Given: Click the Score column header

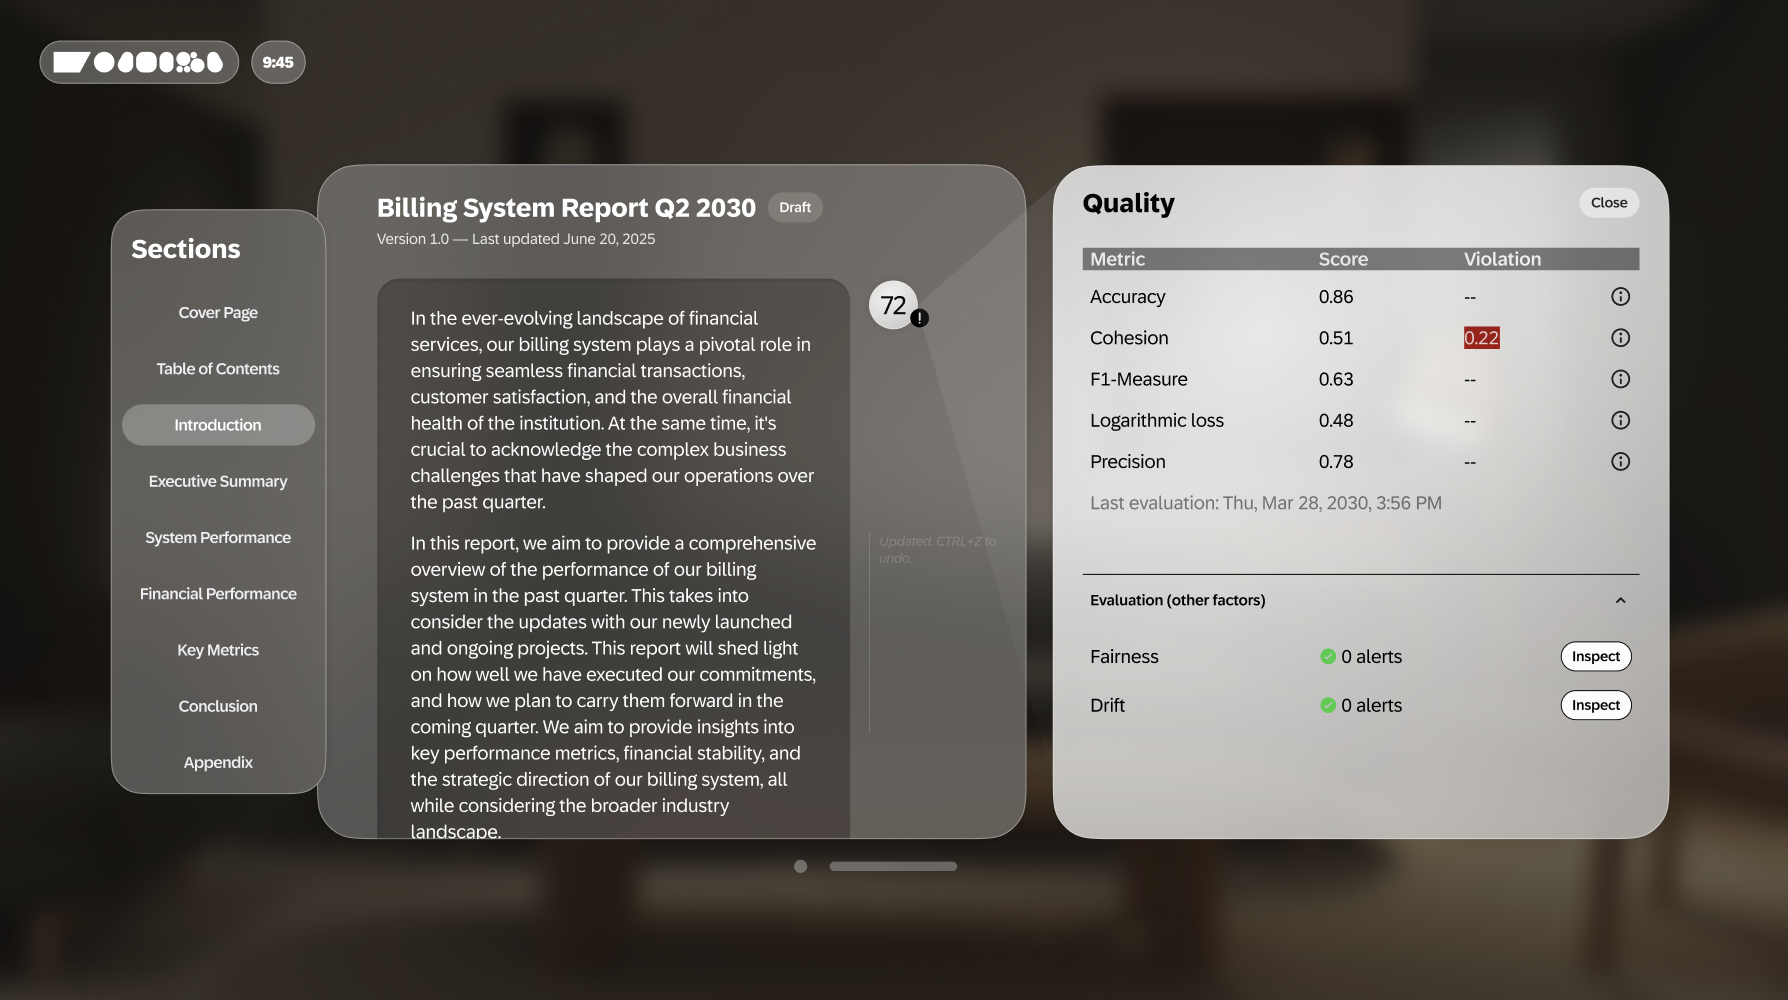Looking at the screenshot, I should [x=1343, y=259].
